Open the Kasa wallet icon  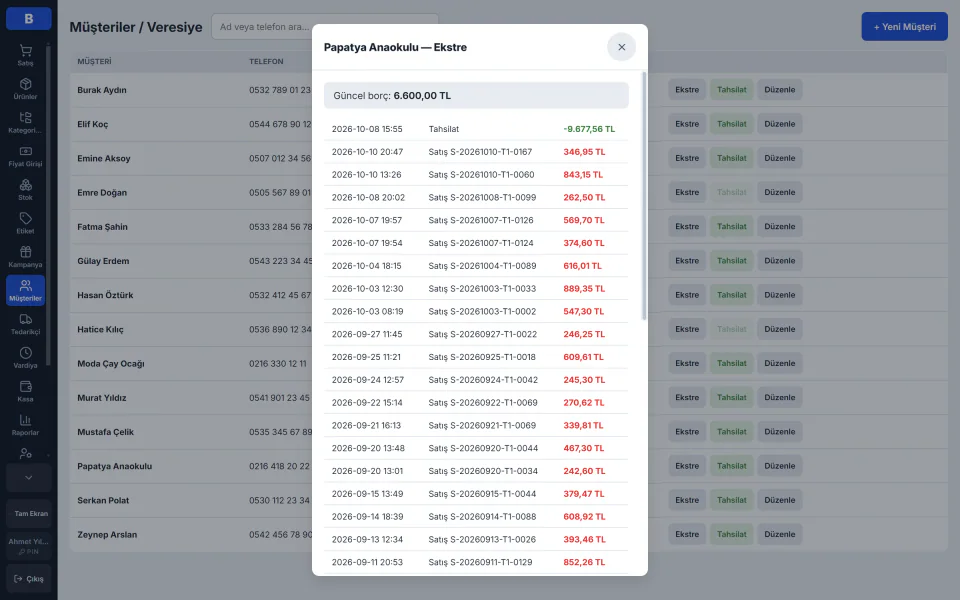25,391
